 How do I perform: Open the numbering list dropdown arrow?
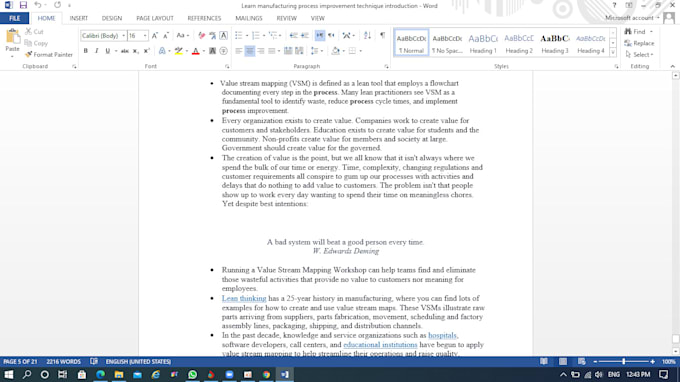click(x=264, y=36)
